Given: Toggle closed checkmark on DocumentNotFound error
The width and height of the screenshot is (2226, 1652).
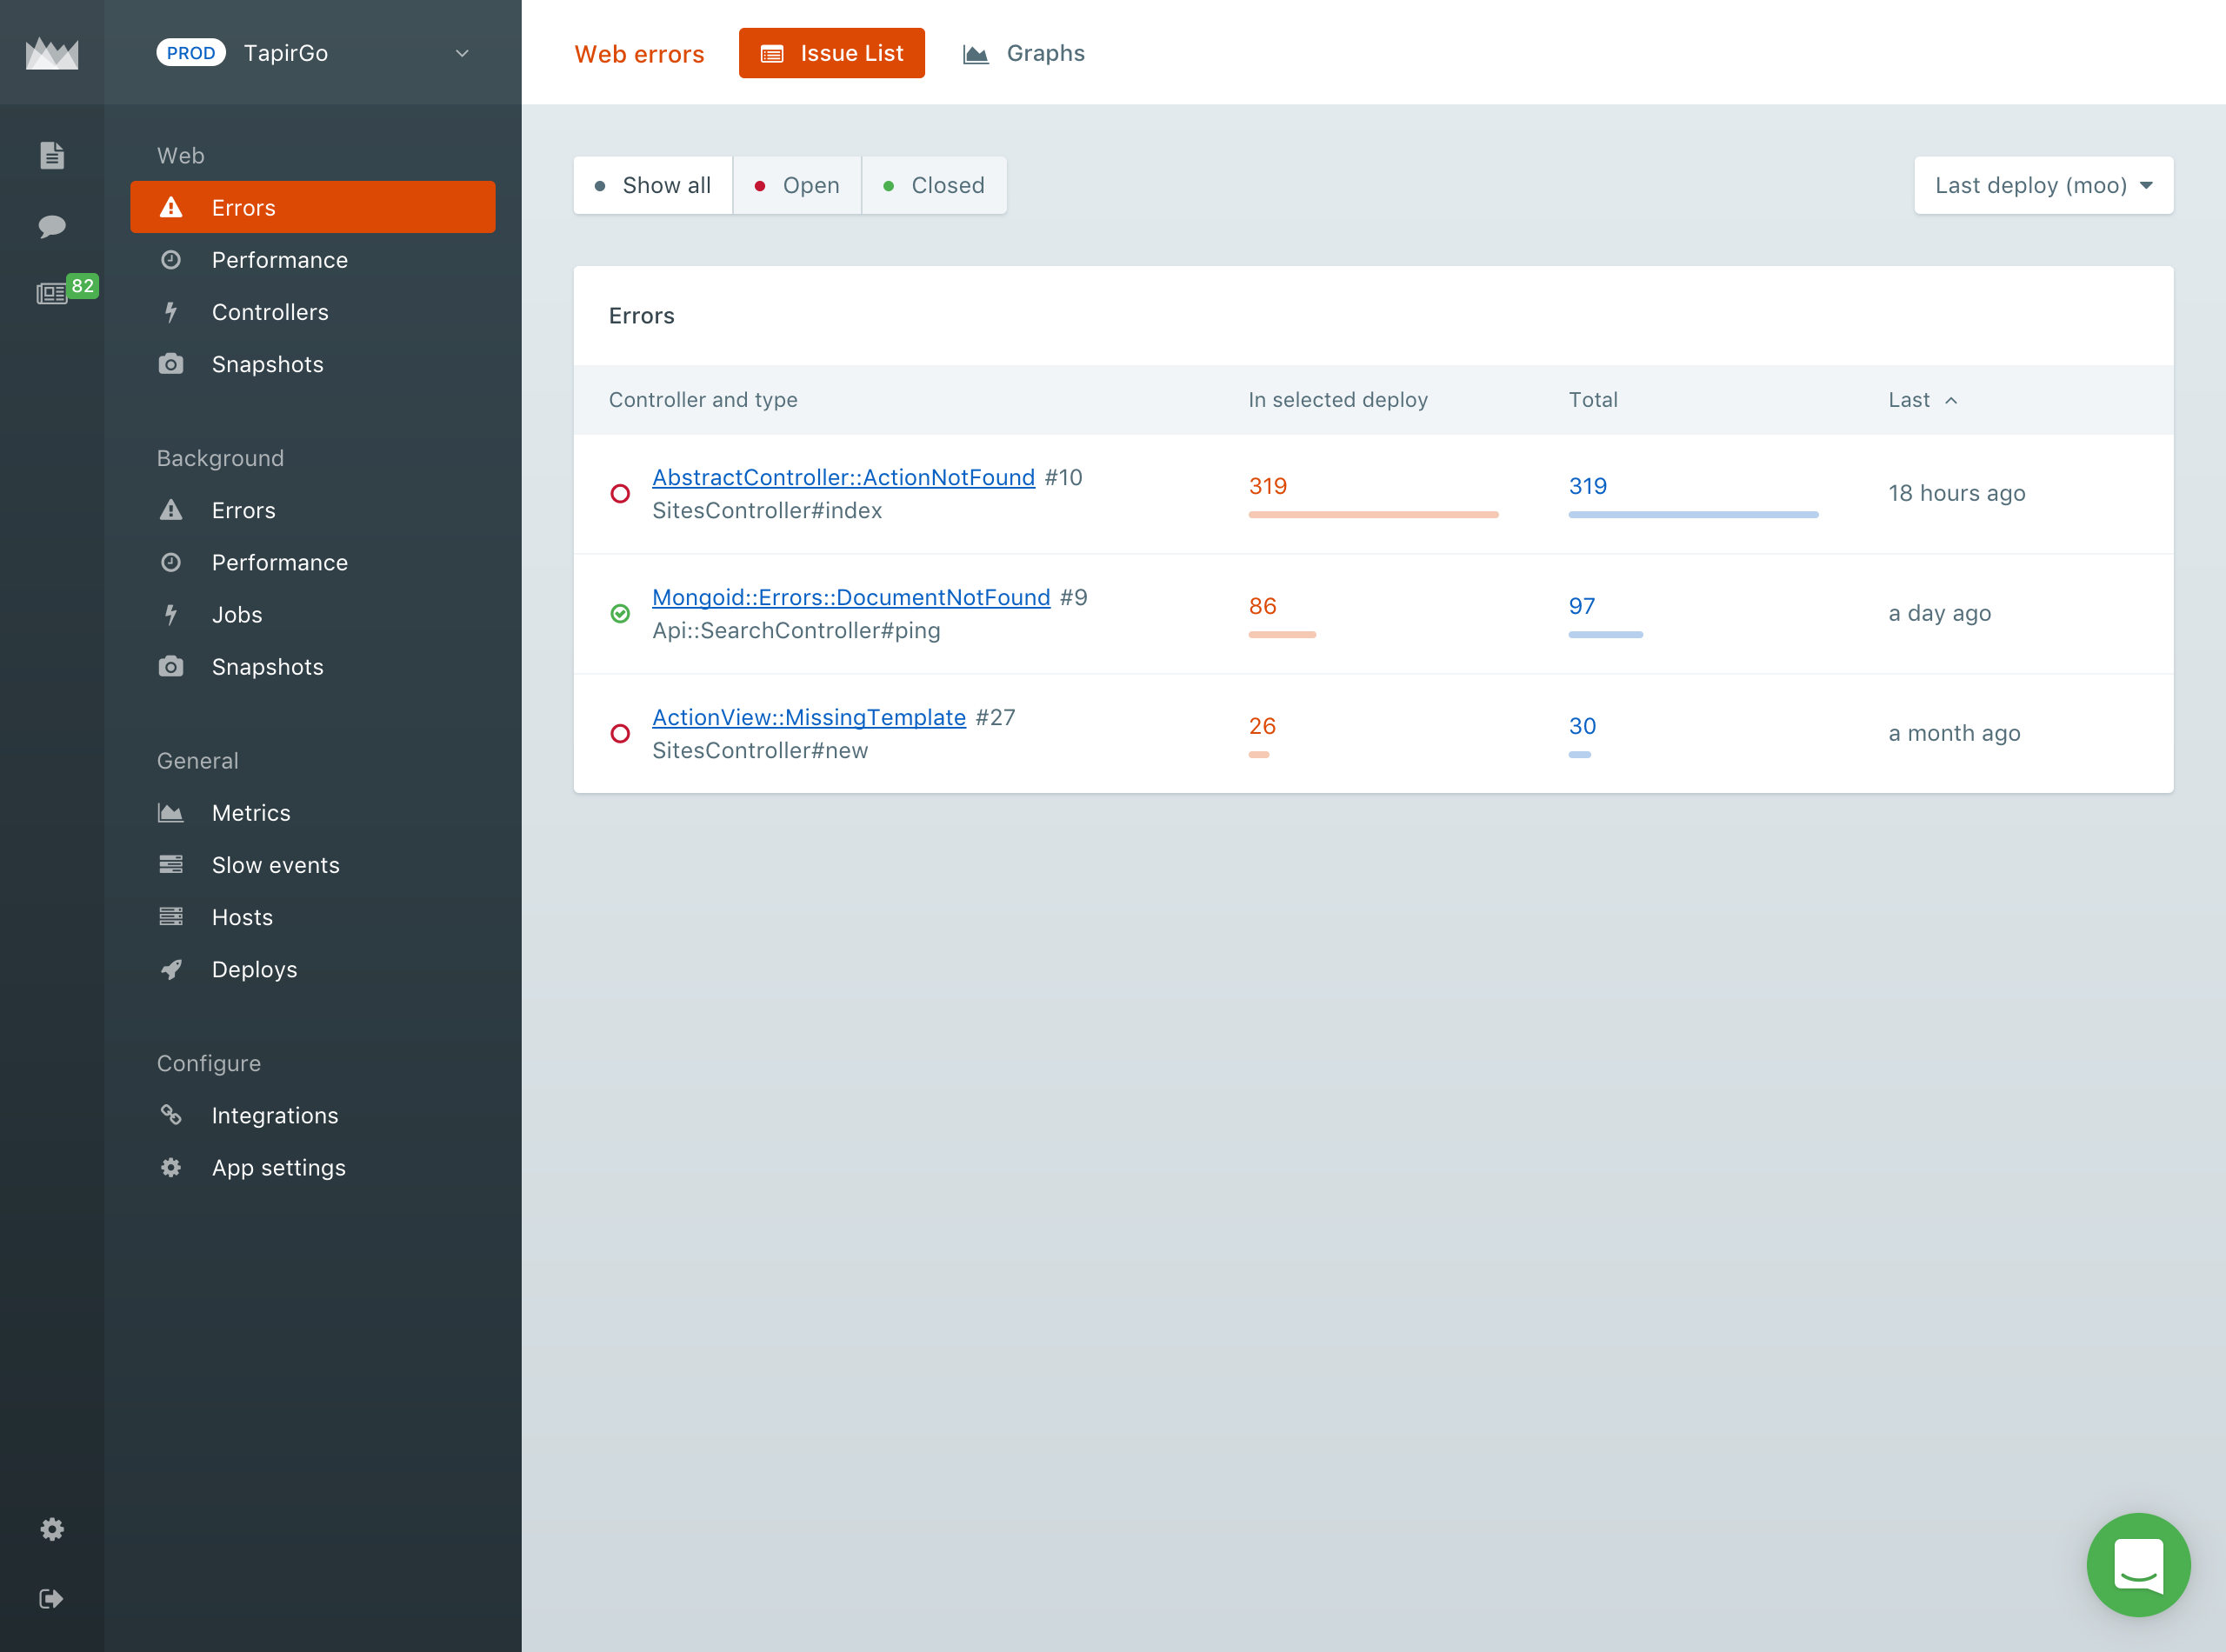Looking at the screenshot, I should pos(620,613).
